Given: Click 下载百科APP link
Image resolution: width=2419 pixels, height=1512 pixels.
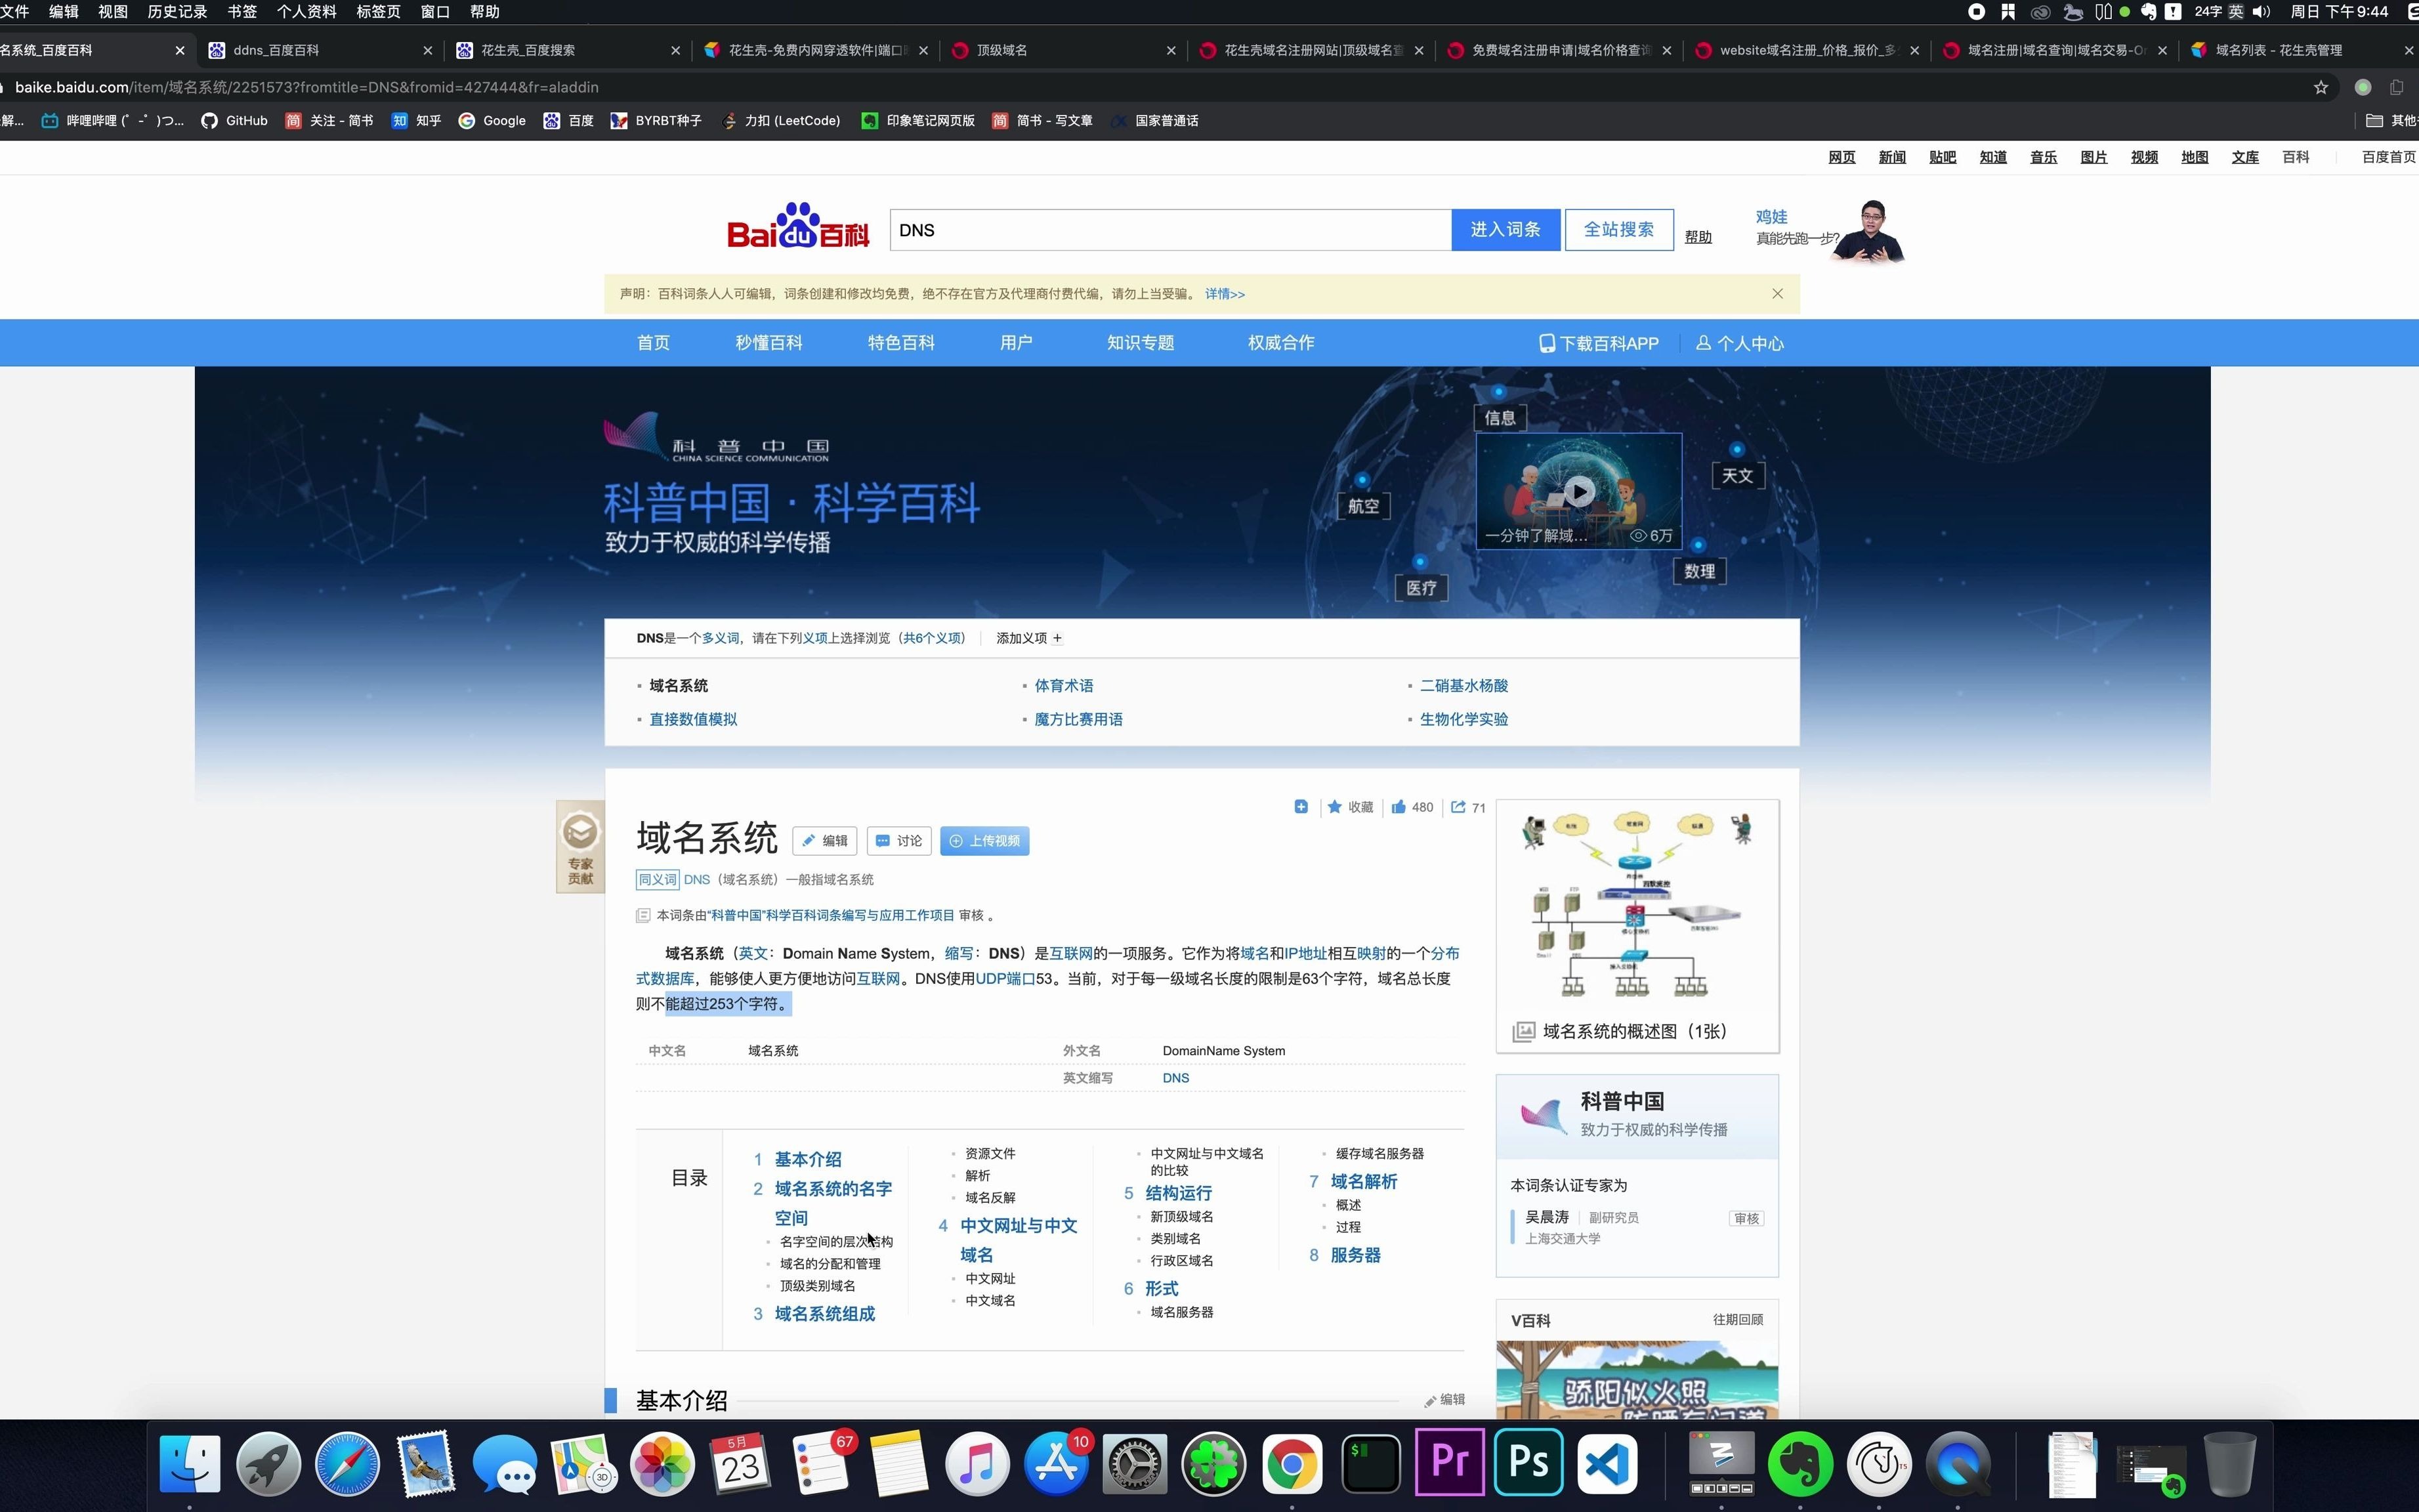Looking at the screenshot, I should click(1598, 344).
